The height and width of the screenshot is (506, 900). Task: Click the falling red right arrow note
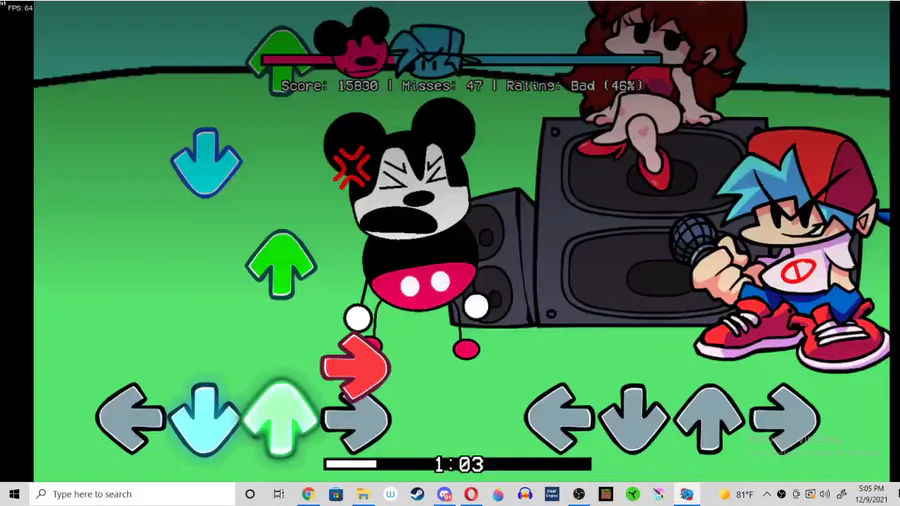[x=355, y=367]
